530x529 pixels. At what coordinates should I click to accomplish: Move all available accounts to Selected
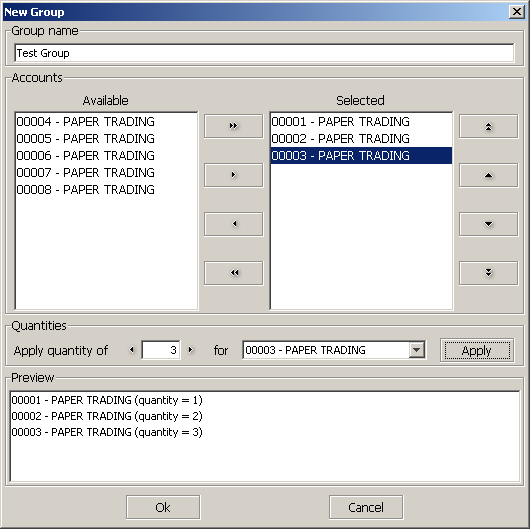pyautogui.click(x=233, y=126)
